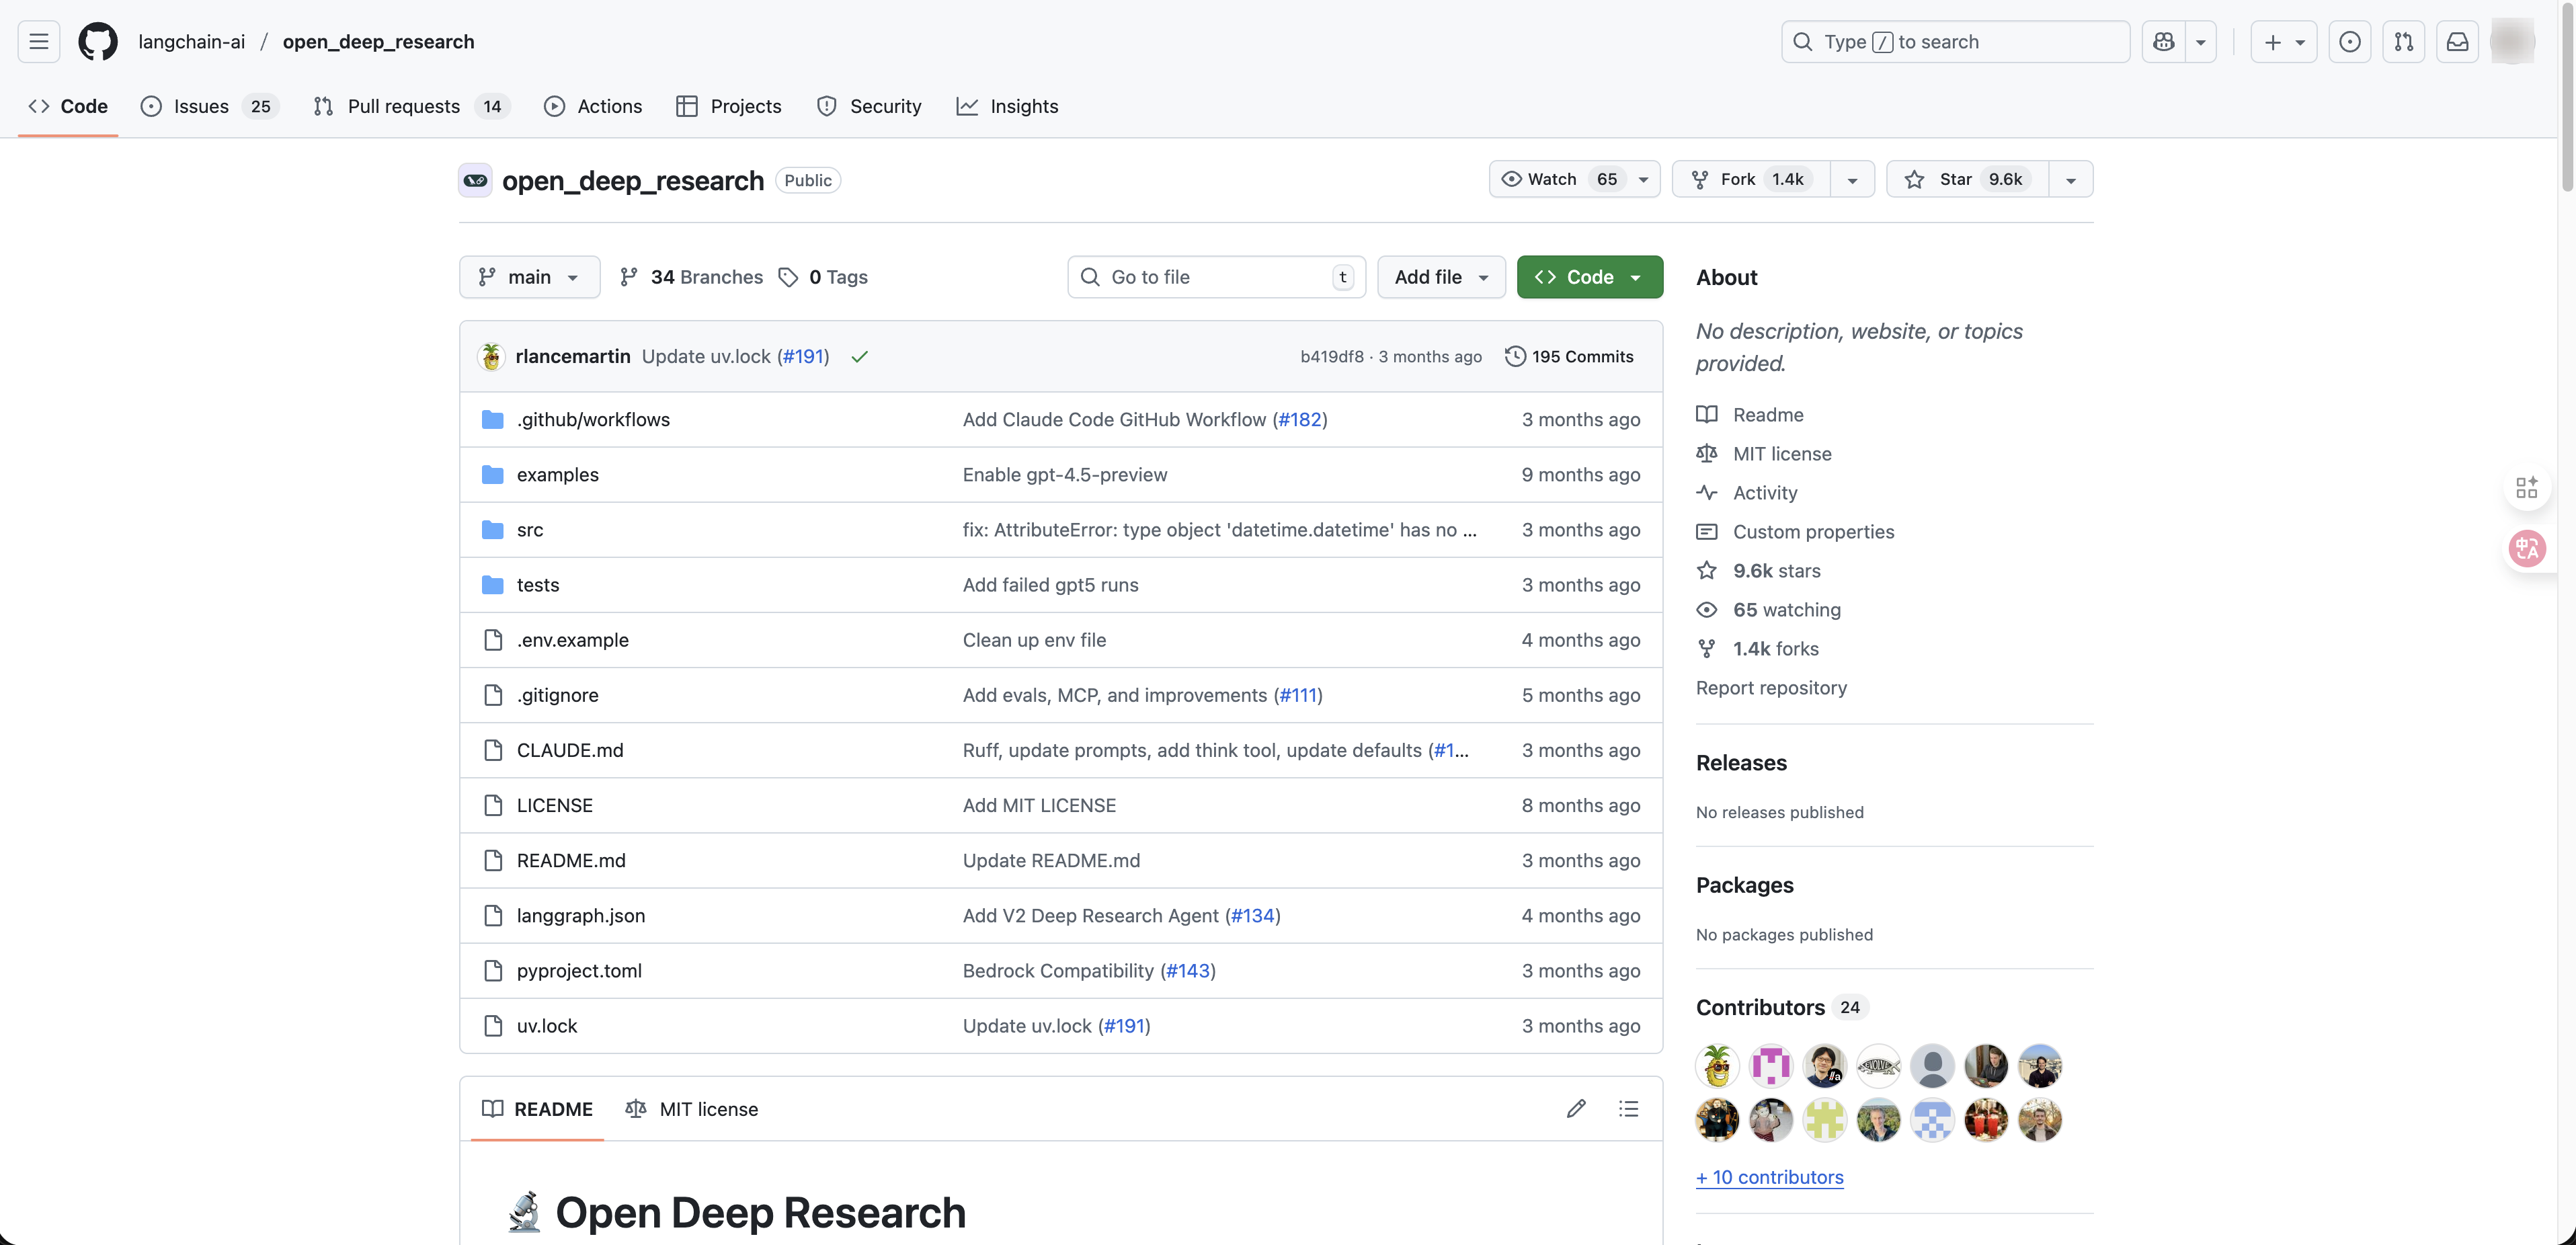
Task: Open the 'Add failed gpt5 runs' commit message
Action: (x=1050, y=585)
